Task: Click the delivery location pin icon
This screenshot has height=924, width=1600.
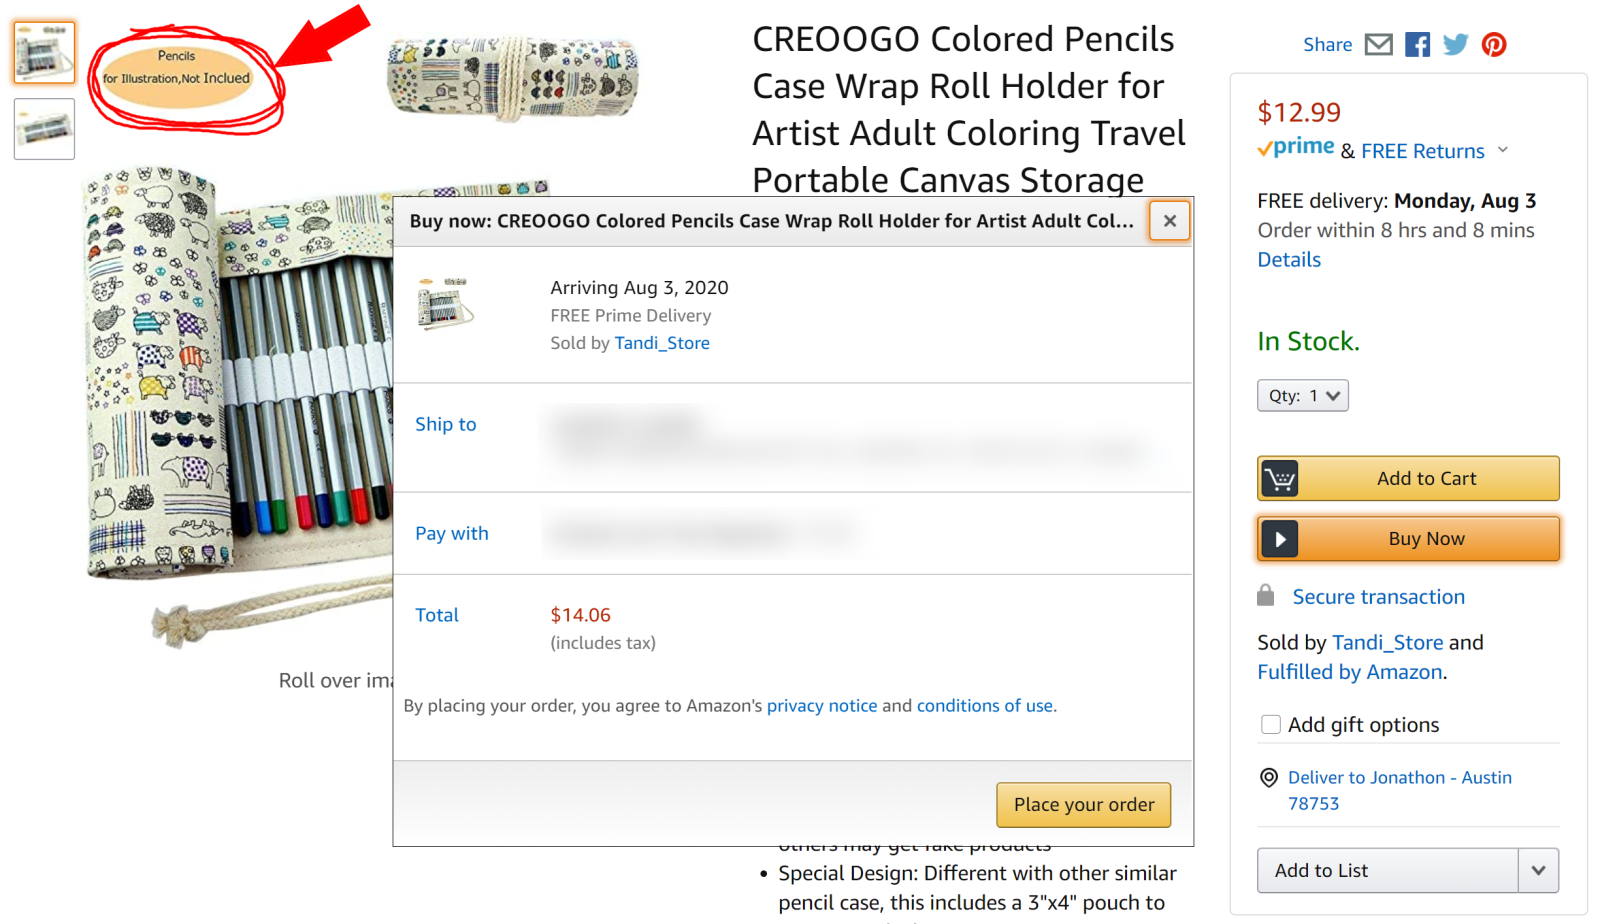Action: (1269, 778)
